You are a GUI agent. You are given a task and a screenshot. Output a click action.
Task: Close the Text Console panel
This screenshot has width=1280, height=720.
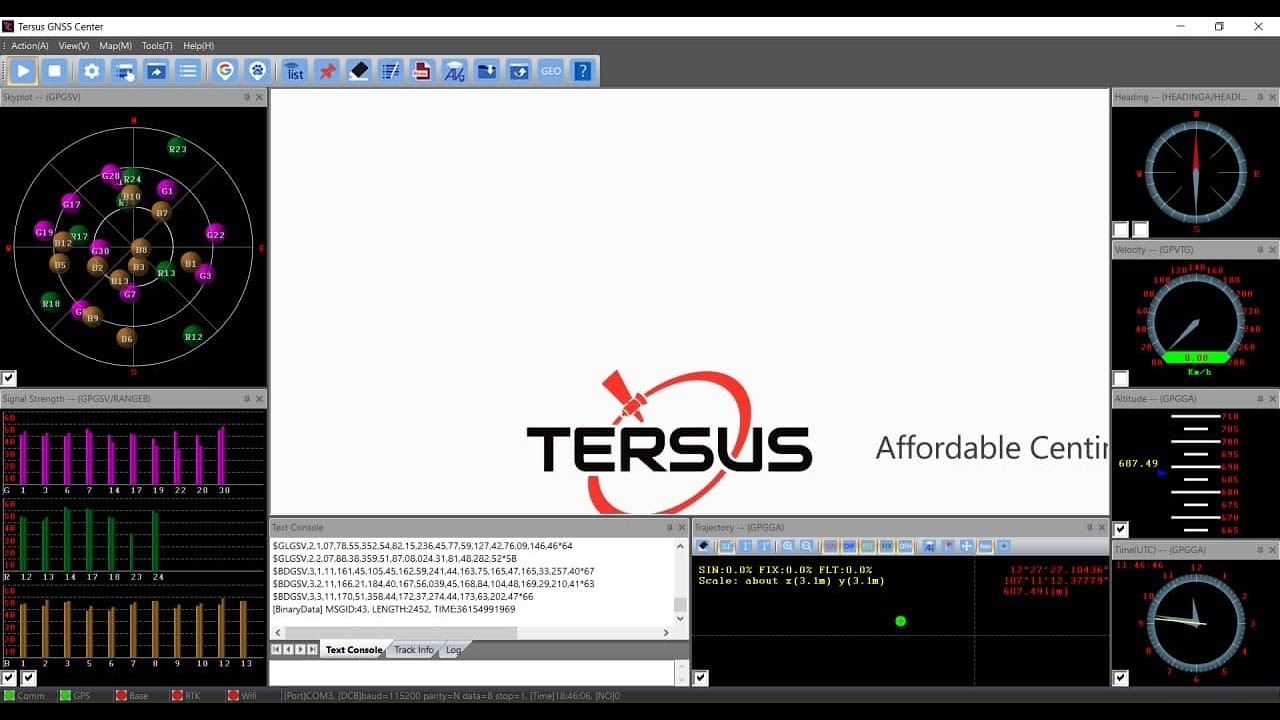click(x=682, y=527)
